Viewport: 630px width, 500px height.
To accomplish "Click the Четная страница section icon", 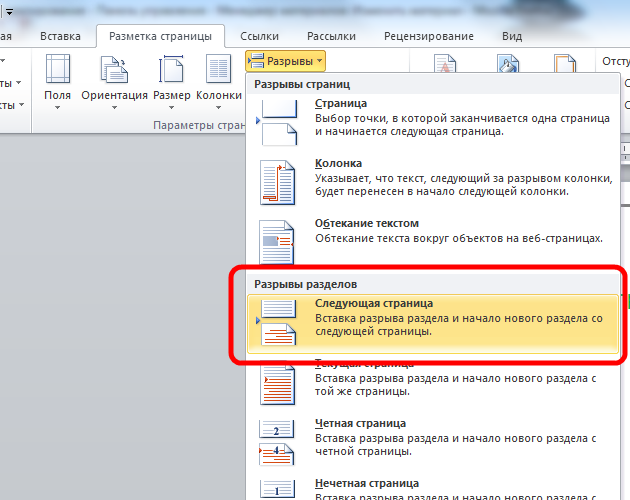I will (x=278, y=437).
